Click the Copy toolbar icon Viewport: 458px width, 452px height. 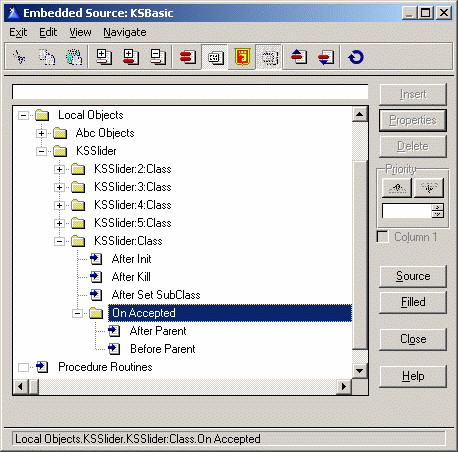[47, 57]
